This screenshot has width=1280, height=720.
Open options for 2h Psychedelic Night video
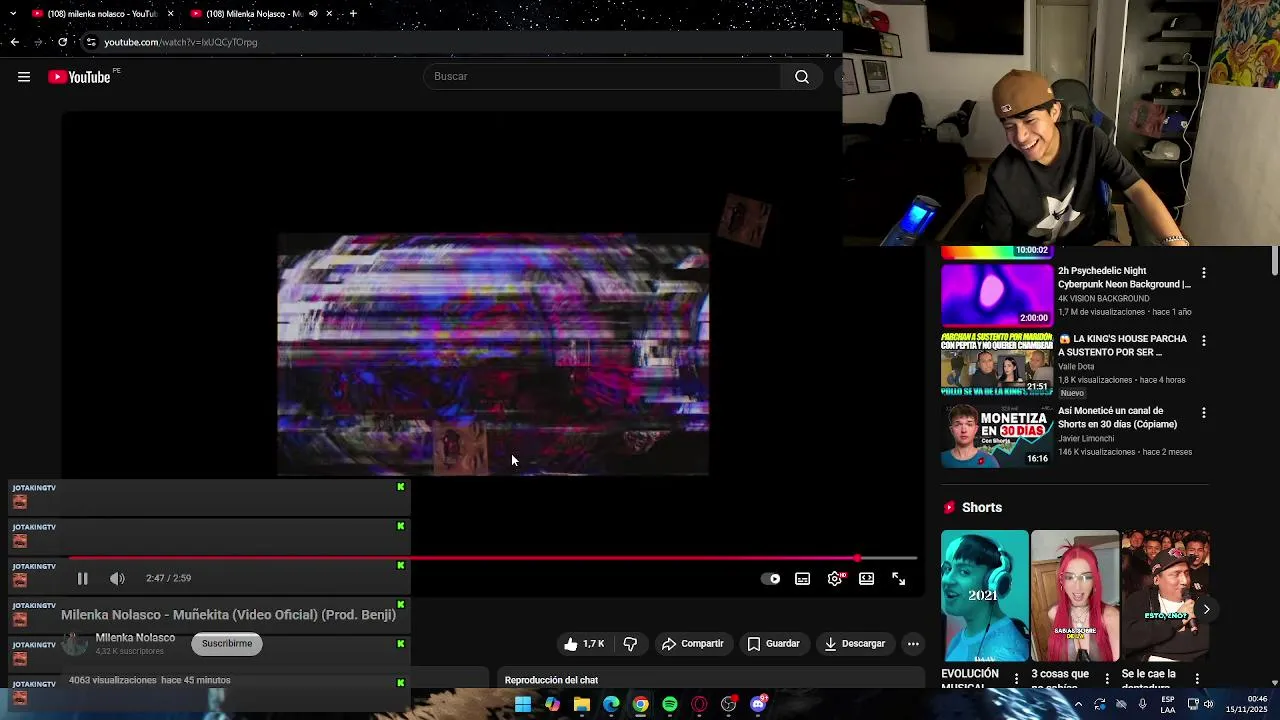1204,273
